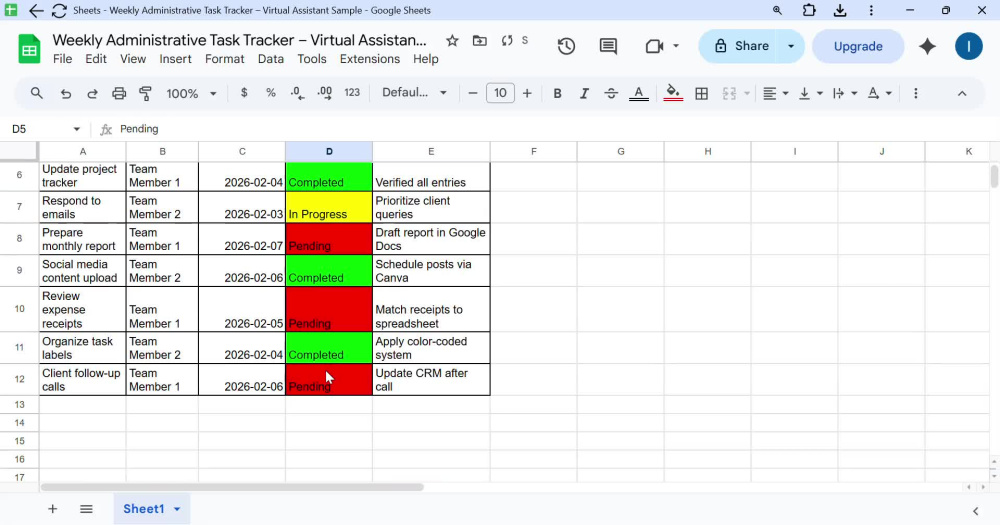Screen dimensions: 1000x525
Task: Click the horizontal scrollbar
Action: (232, 487)
